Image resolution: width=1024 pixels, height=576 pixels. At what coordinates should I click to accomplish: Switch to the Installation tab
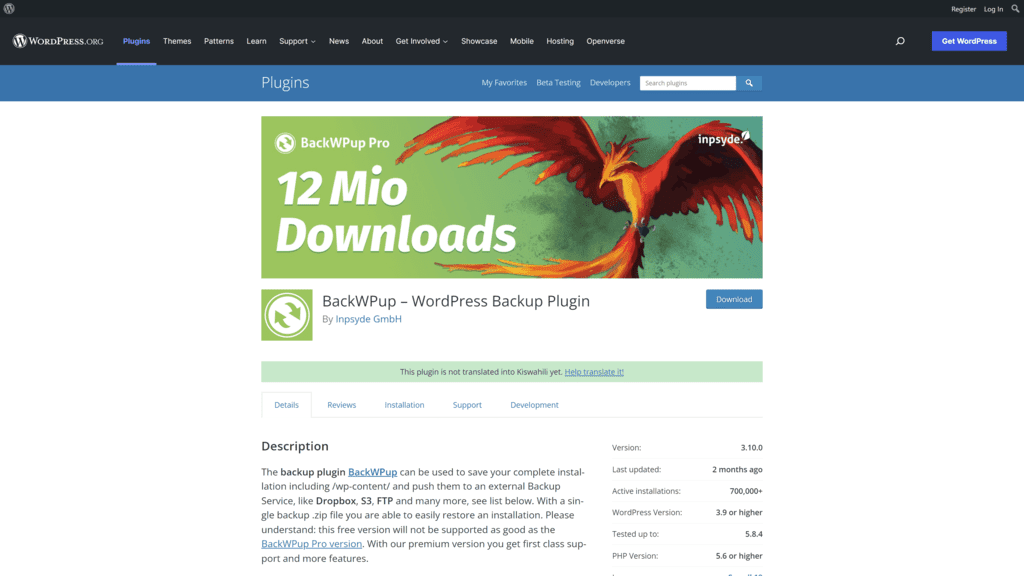[x=404, y=405]
